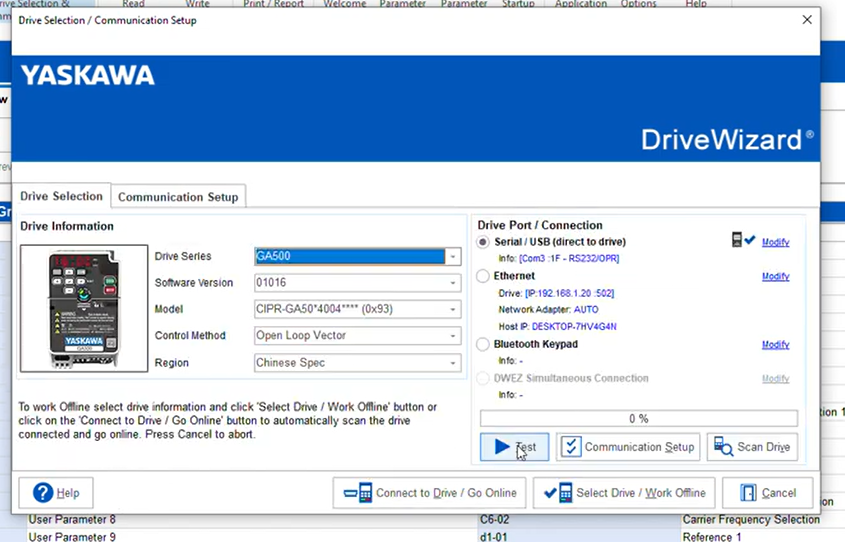This screenshot has width=845, height=542.
Task: Click the Connect to Drive icon
Action: (x=357, y=493)
